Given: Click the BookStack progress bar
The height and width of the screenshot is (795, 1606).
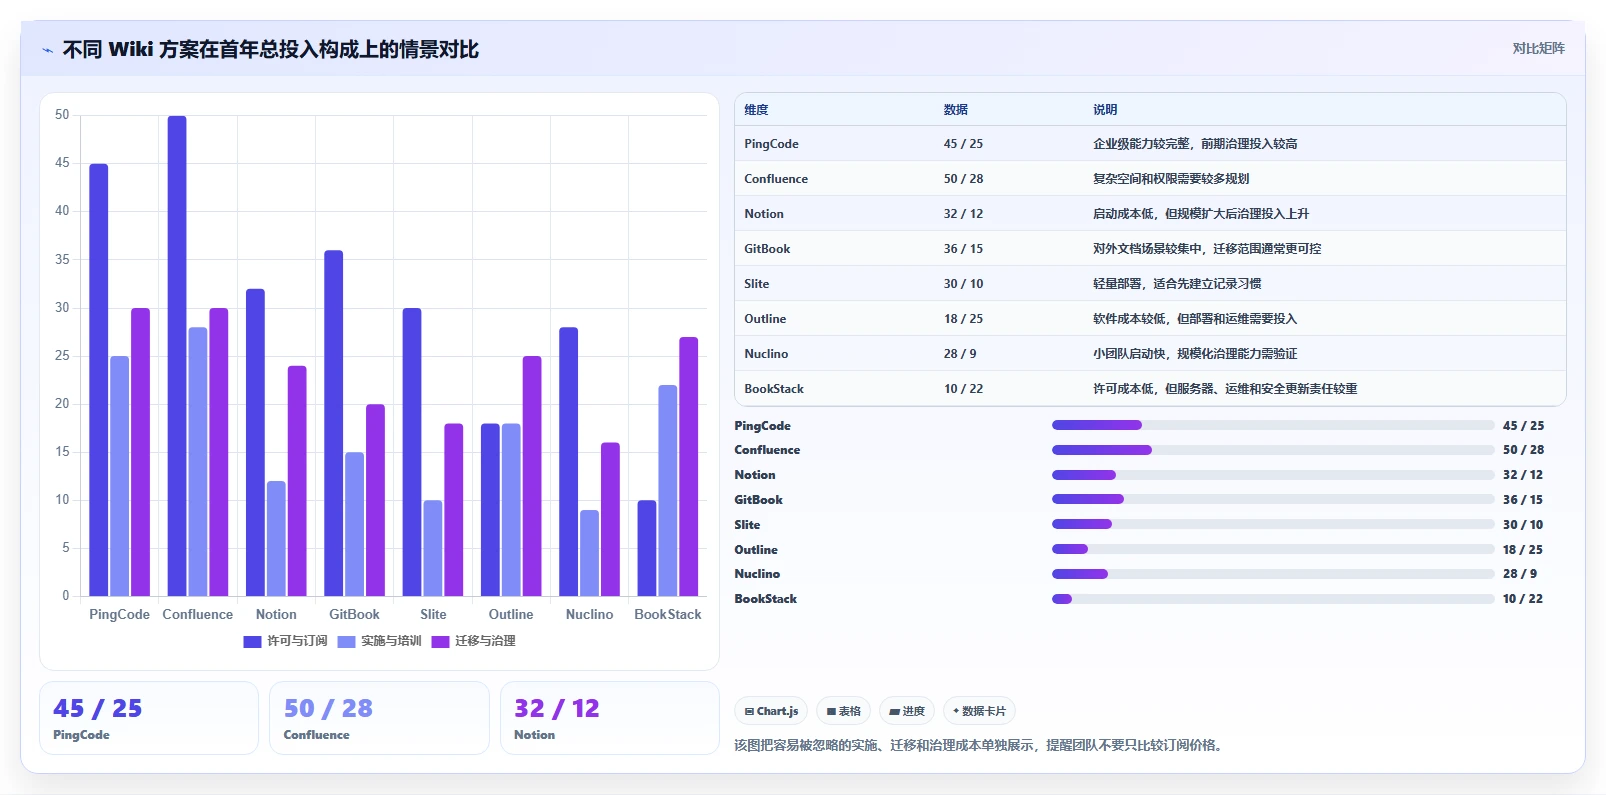Looking at the screenshot, I should pos(1273,599).
